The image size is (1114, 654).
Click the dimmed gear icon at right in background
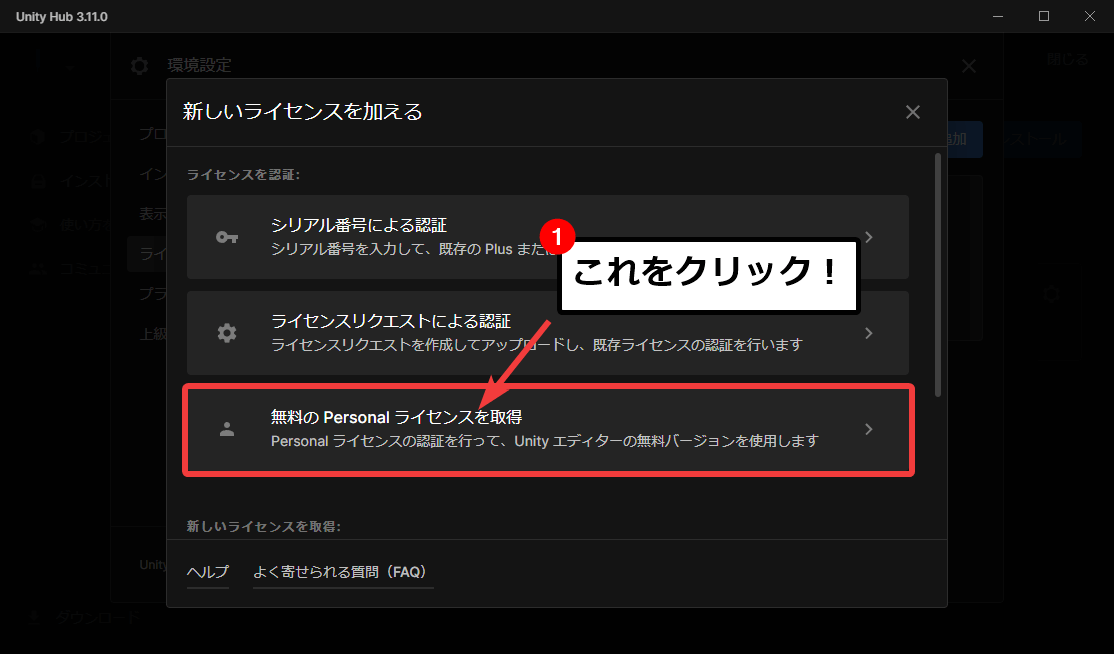pyautogui.click(x=1051, y=294)
